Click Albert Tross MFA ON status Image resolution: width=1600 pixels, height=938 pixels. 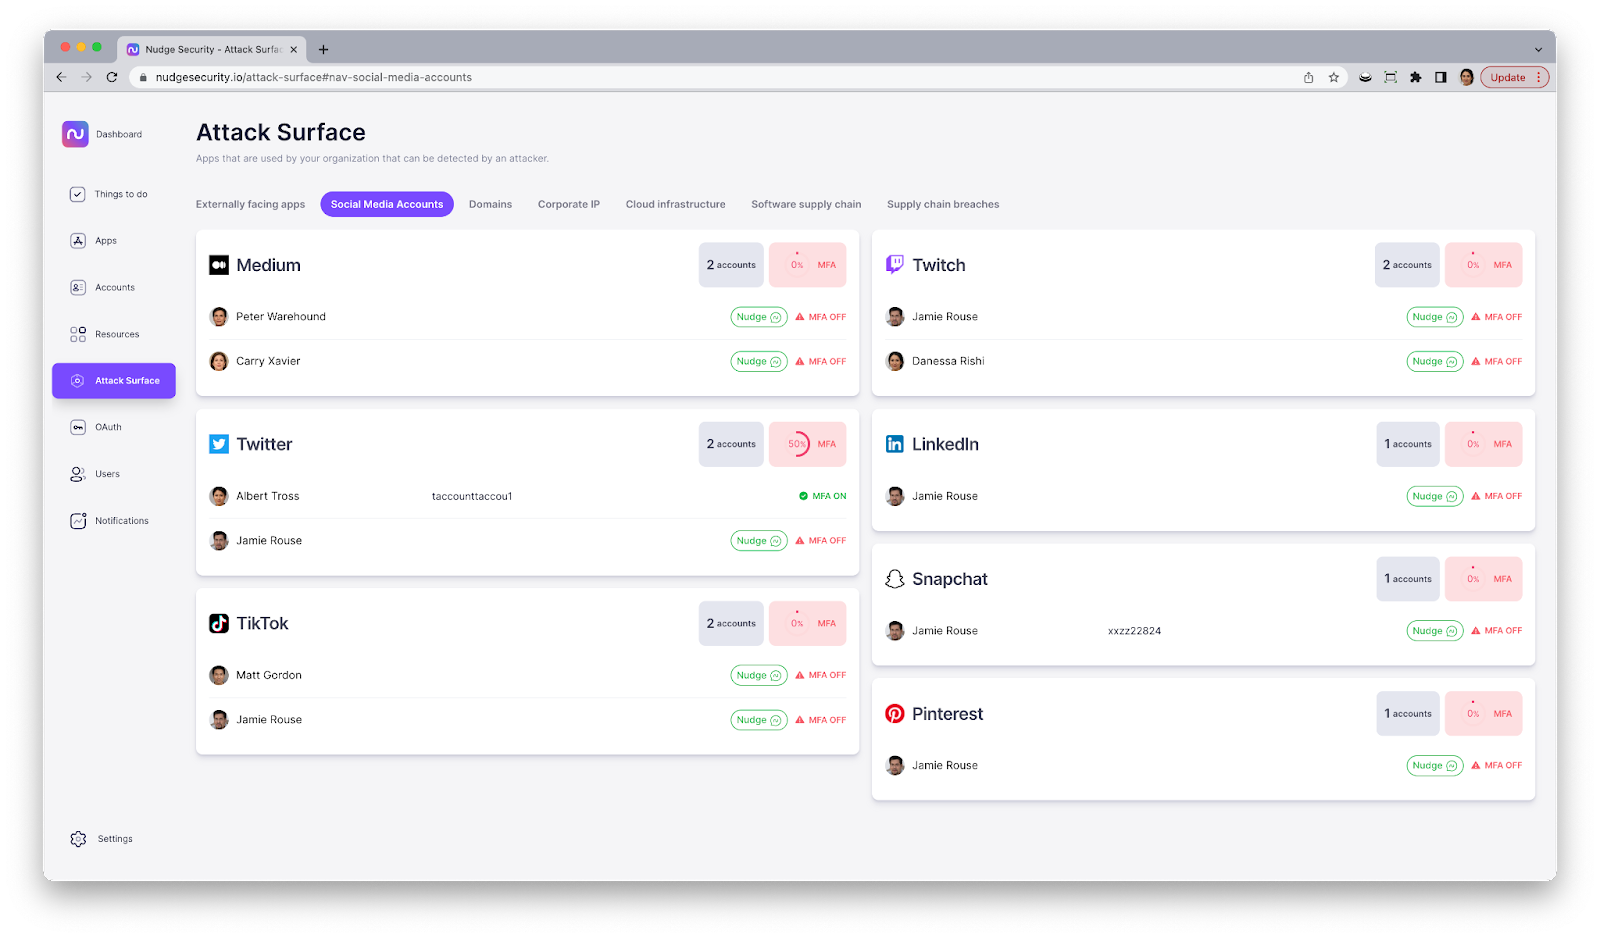coord(823,496)
